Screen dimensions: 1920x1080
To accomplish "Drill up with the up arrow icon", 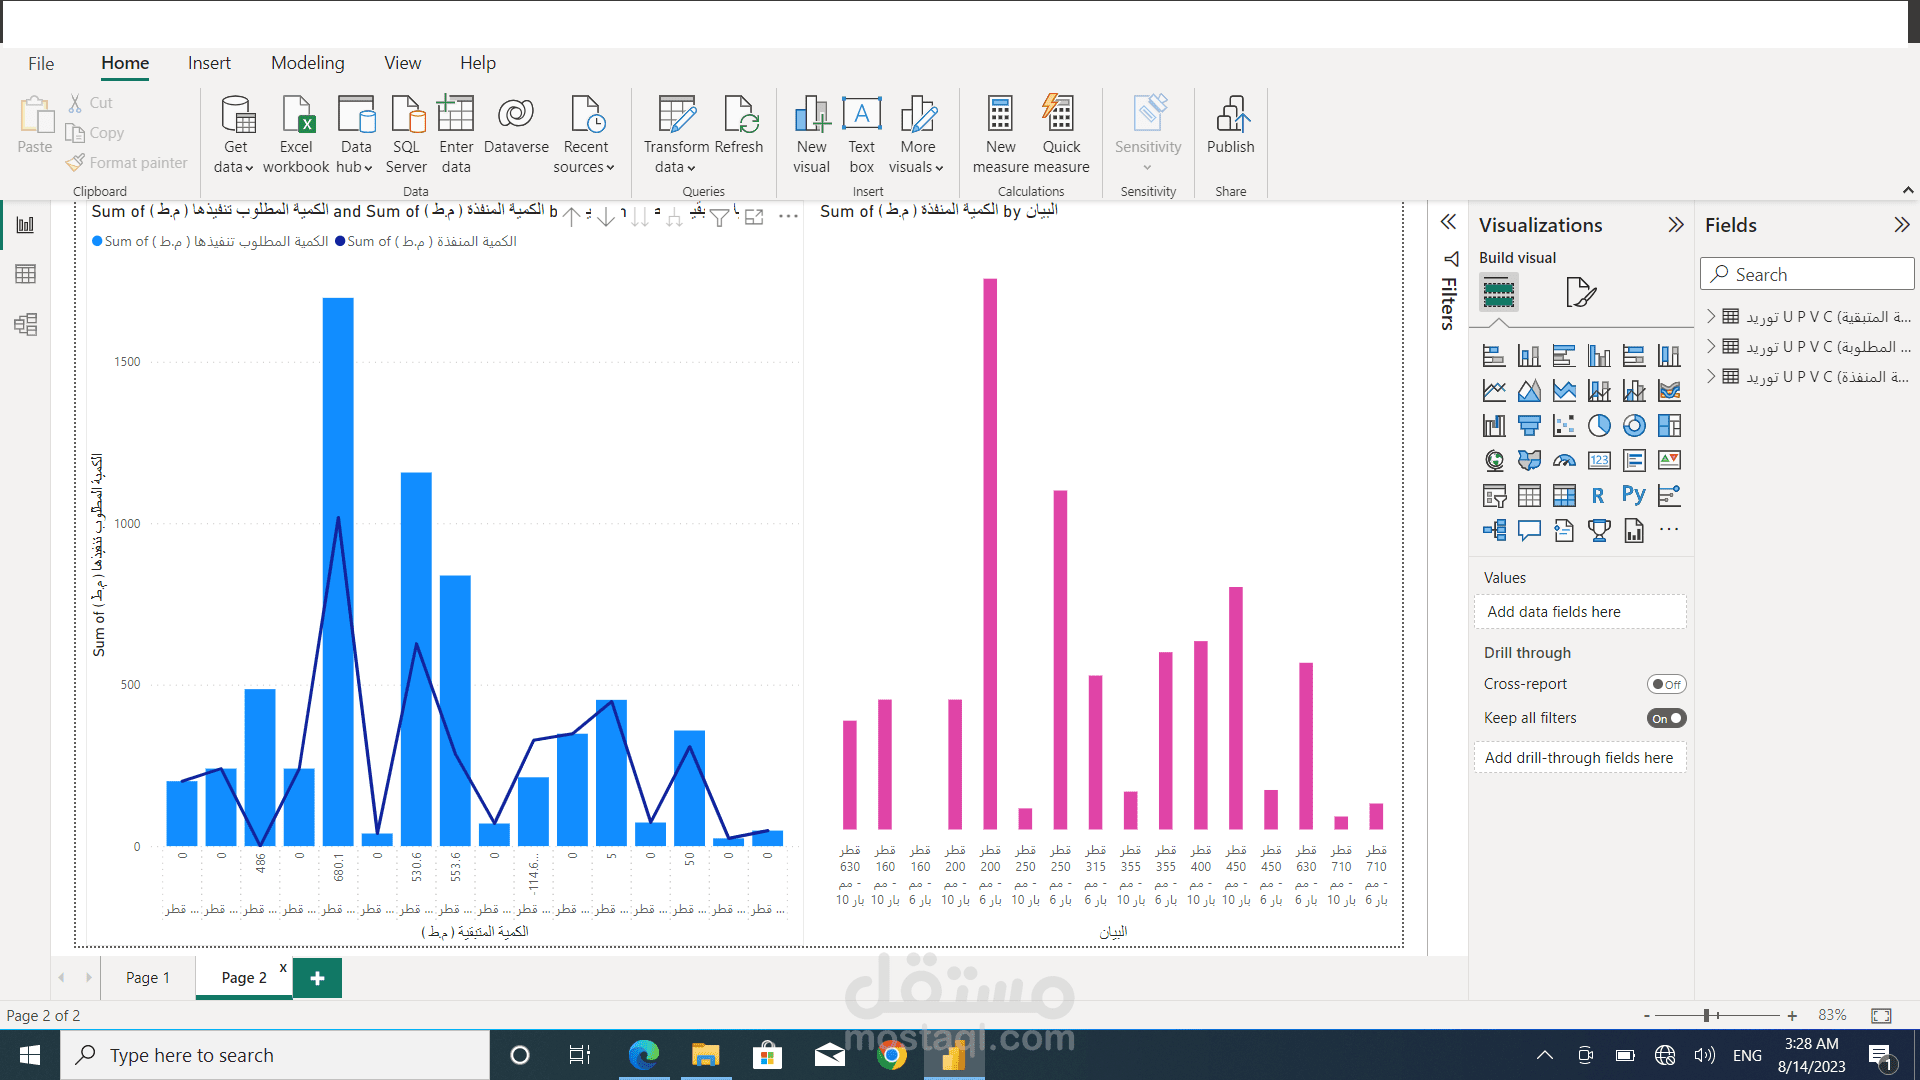I will coord(571,217).
